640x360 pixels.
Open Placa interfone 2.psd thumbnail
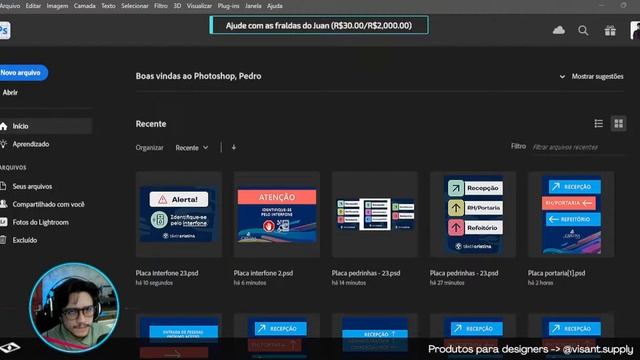tap(277, 214)
